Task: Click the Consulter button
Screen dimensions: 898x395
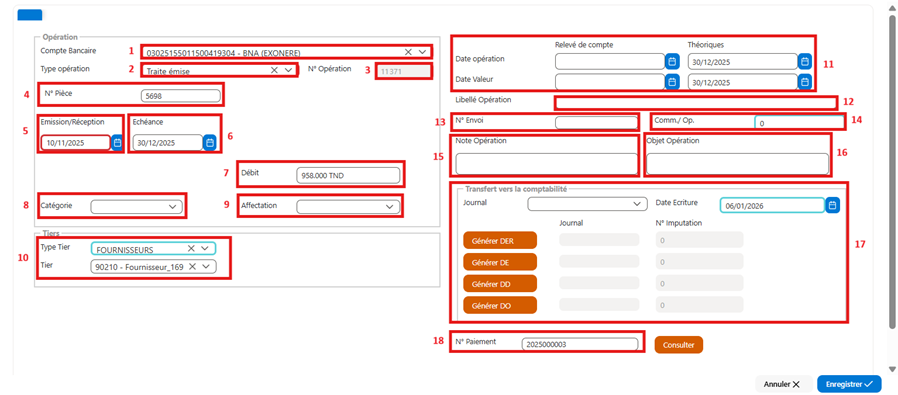Action: point(679,345)
